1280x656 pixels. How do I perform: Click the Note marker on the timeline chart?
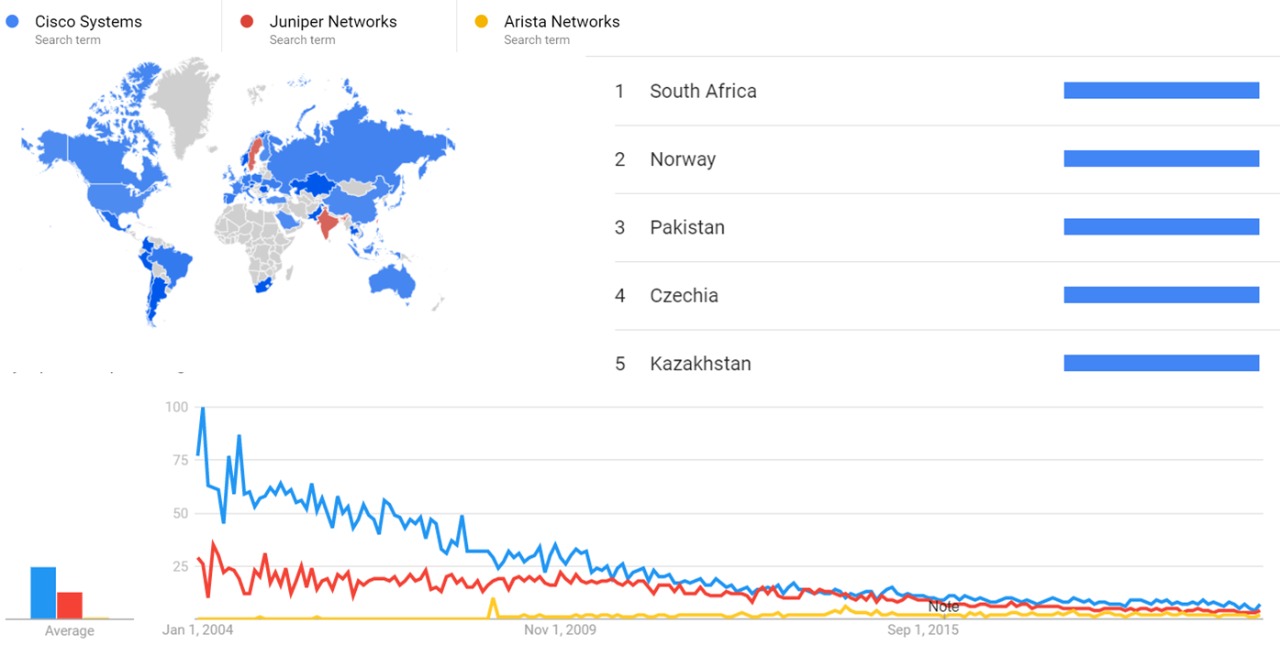(943, 606)
